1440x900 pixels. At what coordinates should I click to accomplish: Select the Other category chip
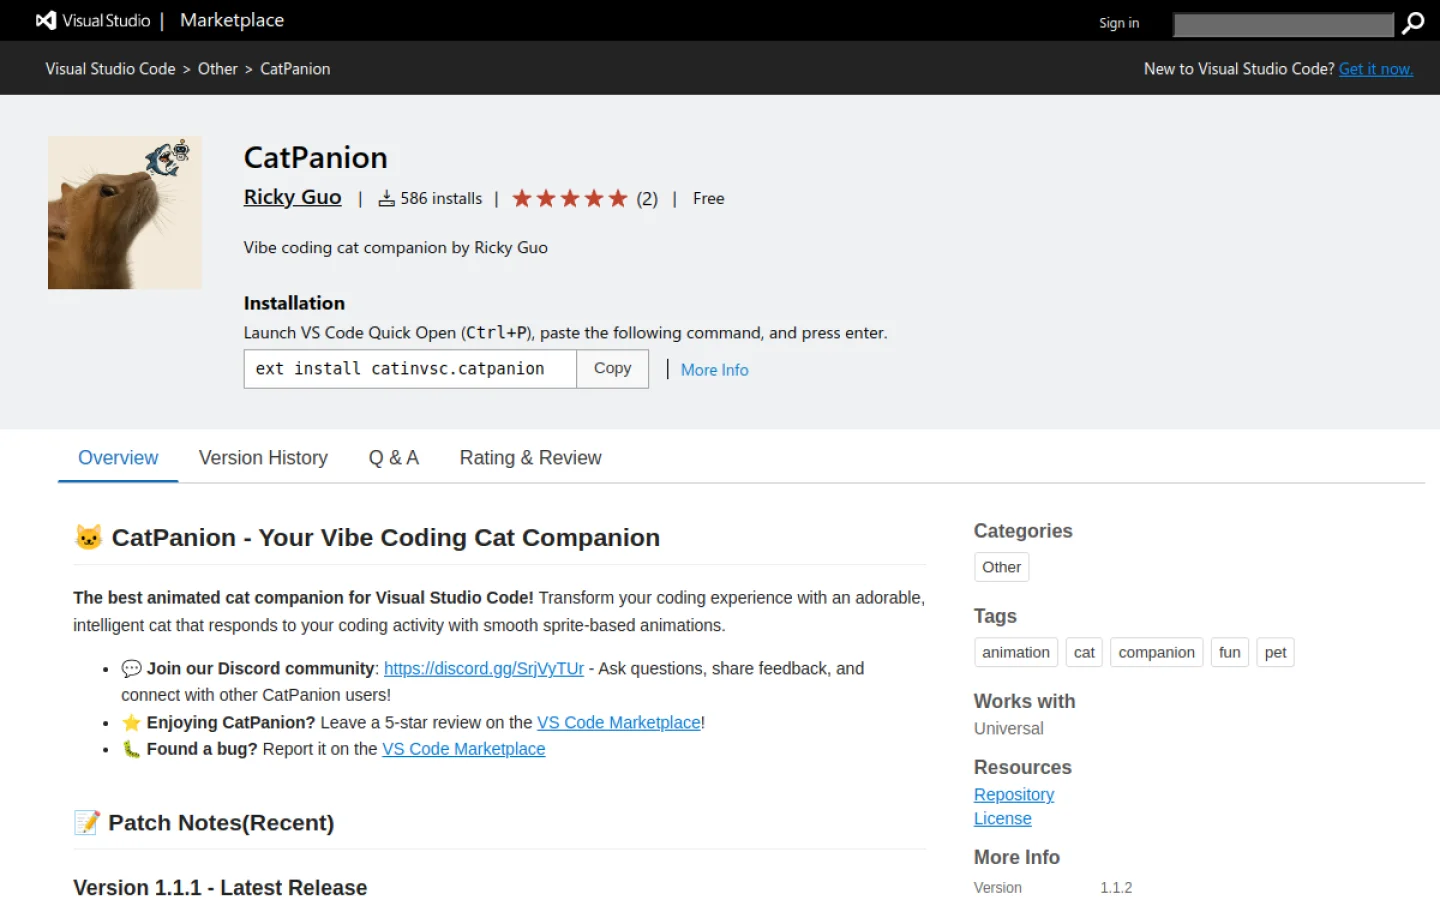click(x=1002, y=567)
